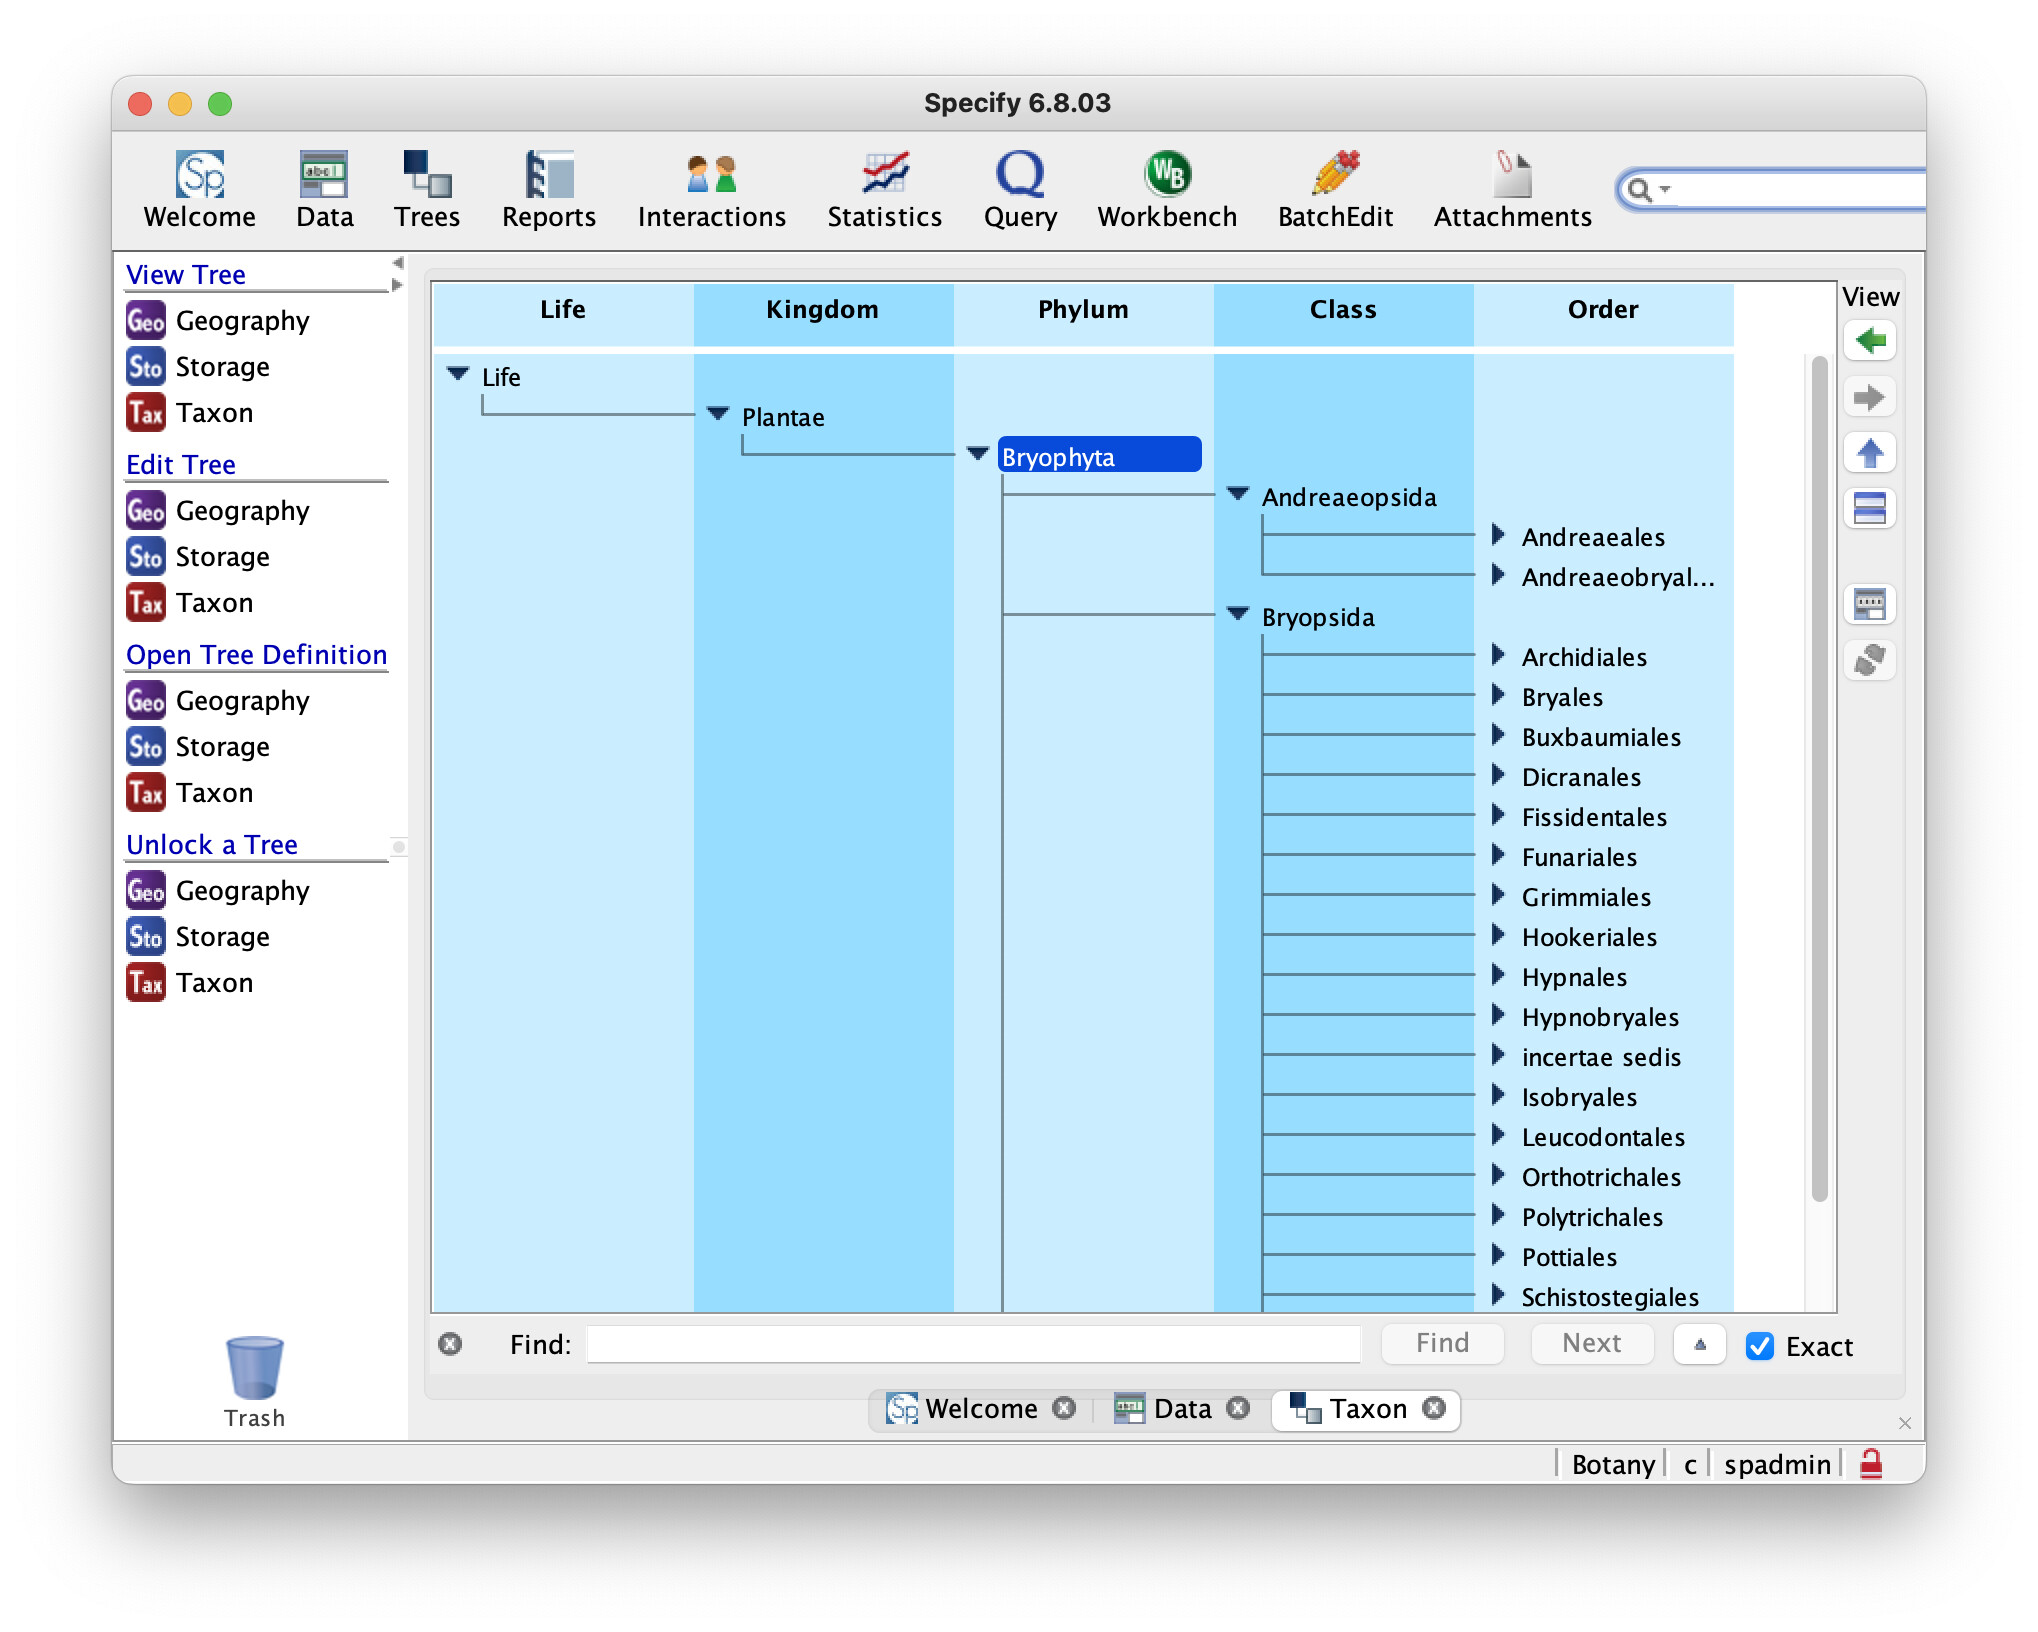Open the Reports toolbar icon
The width and height of the screenshot is (2038, 1632).
pyautogui.click(x=549, y=190)
